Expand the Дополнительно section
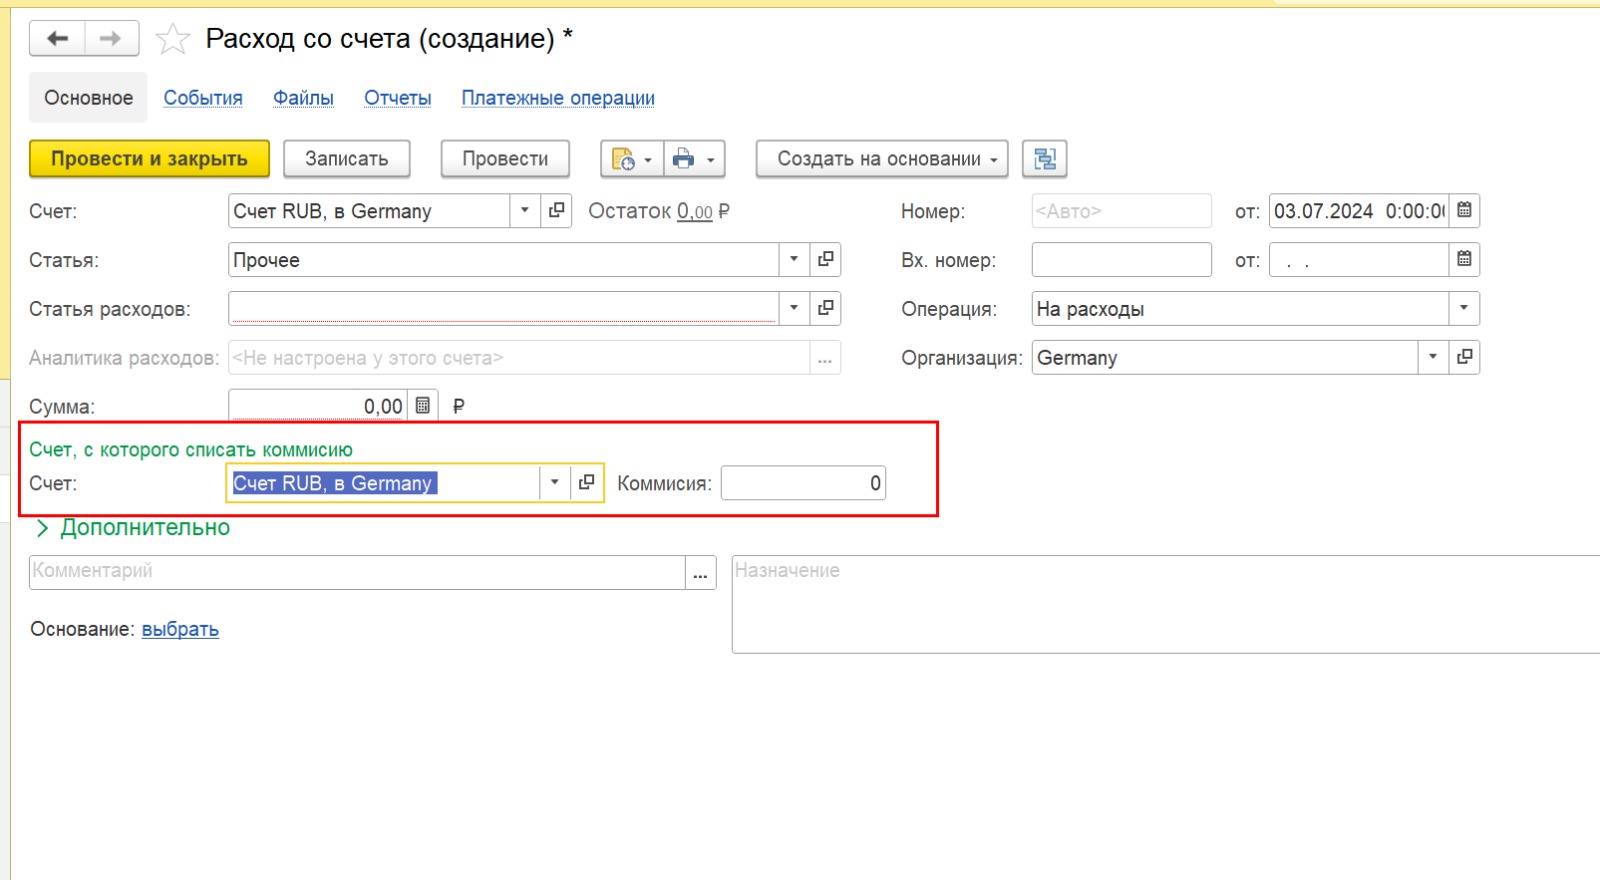 click(134, 528)
